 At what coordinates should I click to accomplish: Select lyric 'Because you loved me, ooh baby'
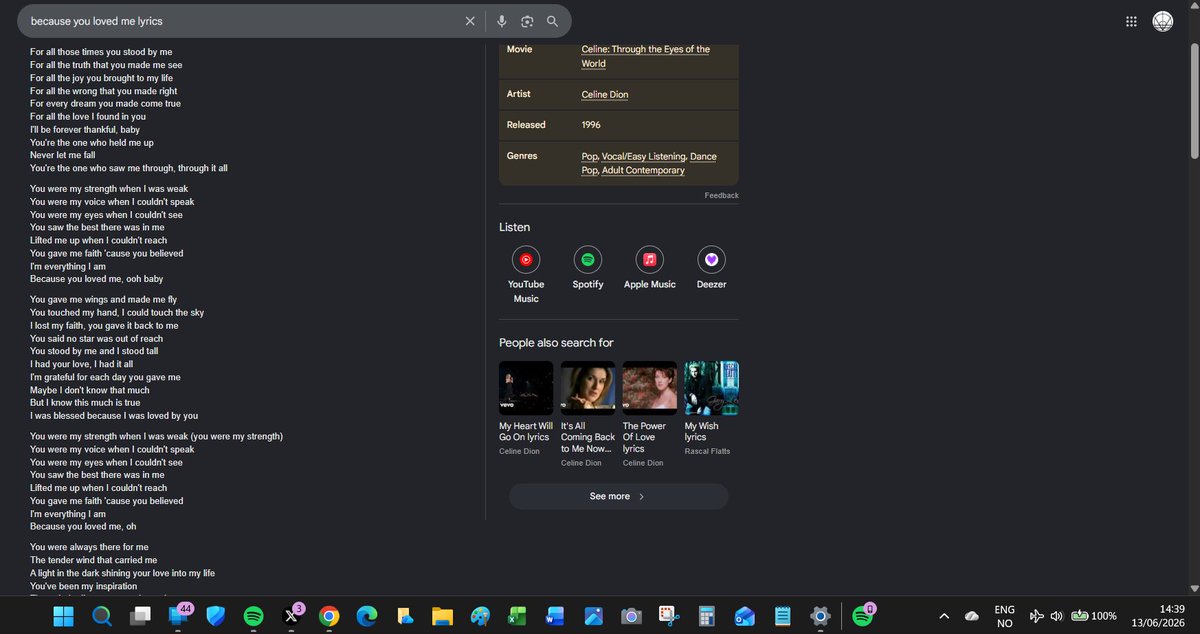click(96, 279)
